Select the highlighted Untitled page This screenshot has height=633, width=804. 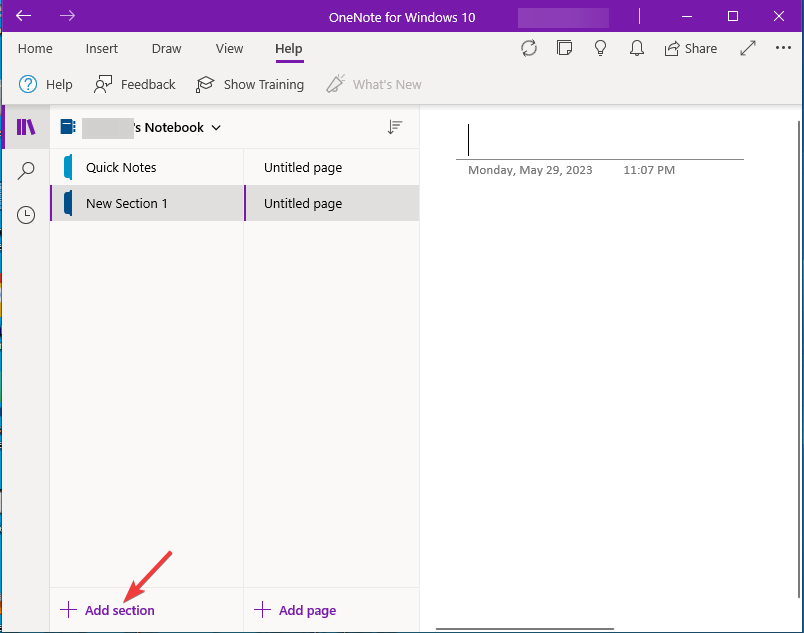click(332, 203)
